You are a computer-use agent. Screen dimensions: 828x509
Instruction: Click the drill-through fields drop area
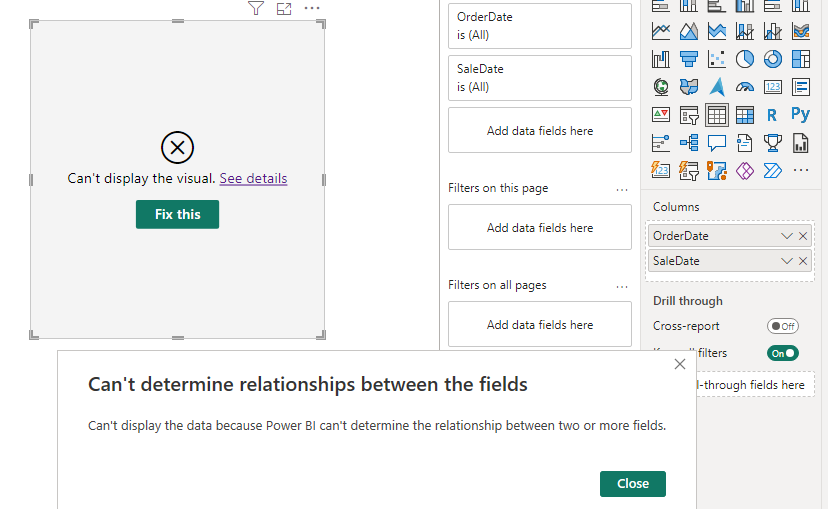tap(755, 385)
